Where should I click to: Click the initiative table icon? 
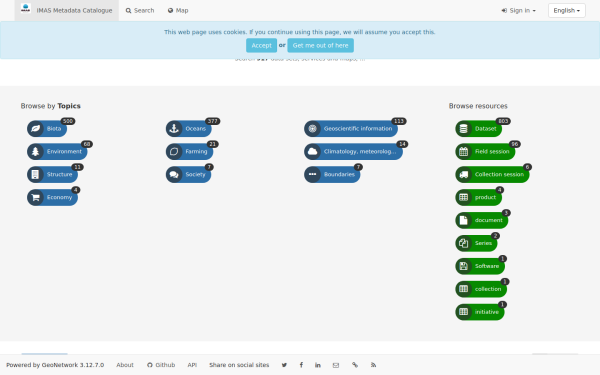(463, 312)
